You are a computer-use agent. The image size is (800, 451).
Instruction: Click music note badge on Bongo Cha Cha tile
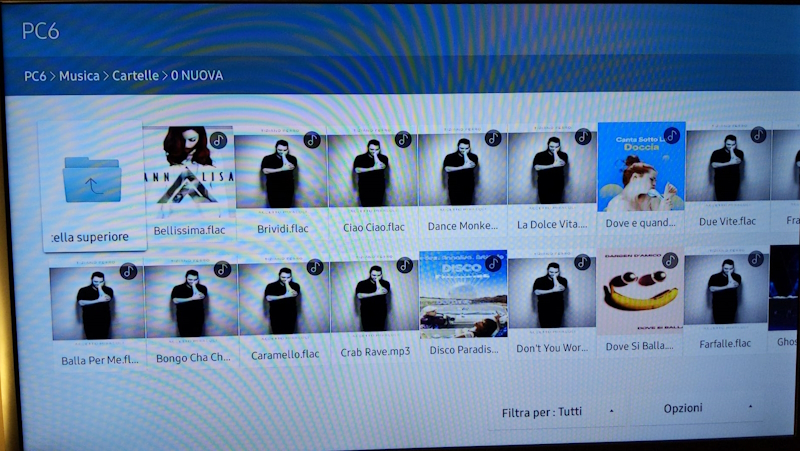pos(222,269)
